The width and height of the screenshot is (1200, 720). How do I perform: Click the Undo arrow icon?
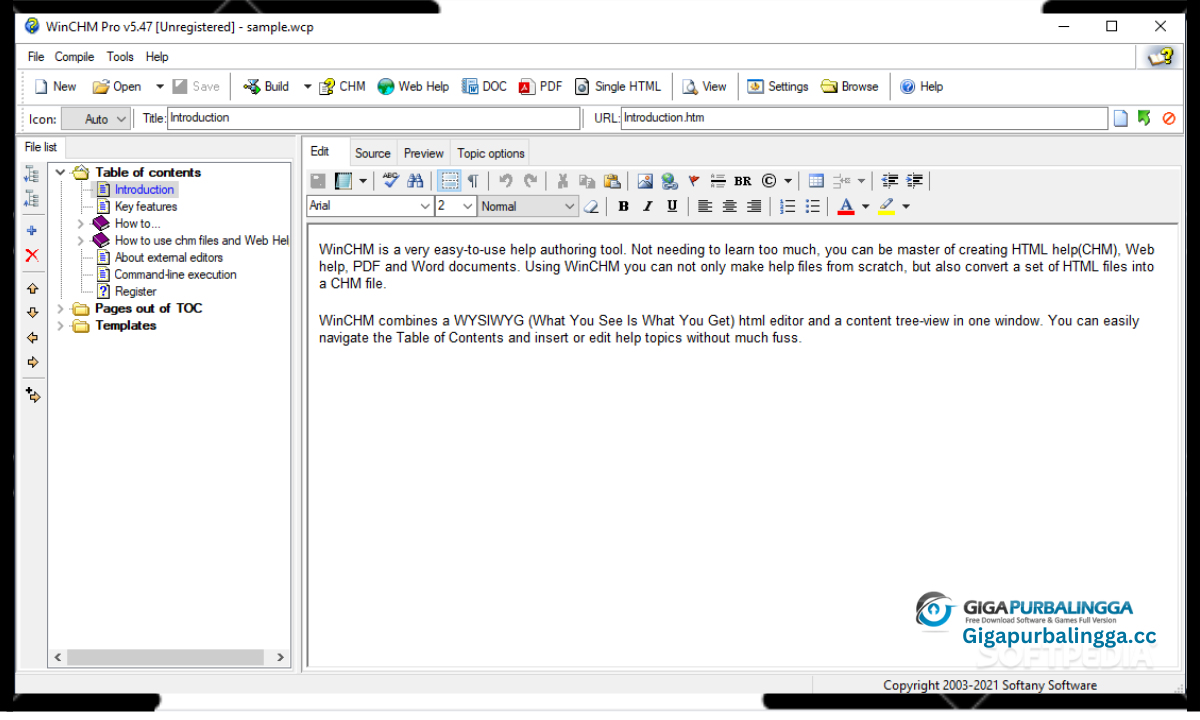click(506, 181)
